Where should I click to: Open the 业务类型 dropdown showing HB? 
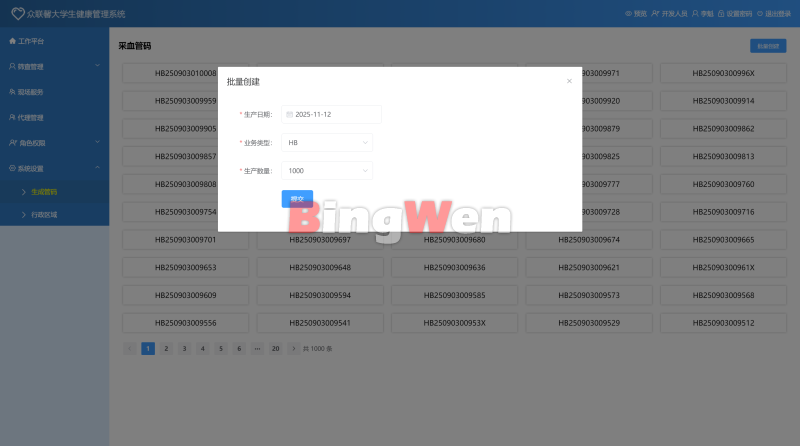click(327, 143)
